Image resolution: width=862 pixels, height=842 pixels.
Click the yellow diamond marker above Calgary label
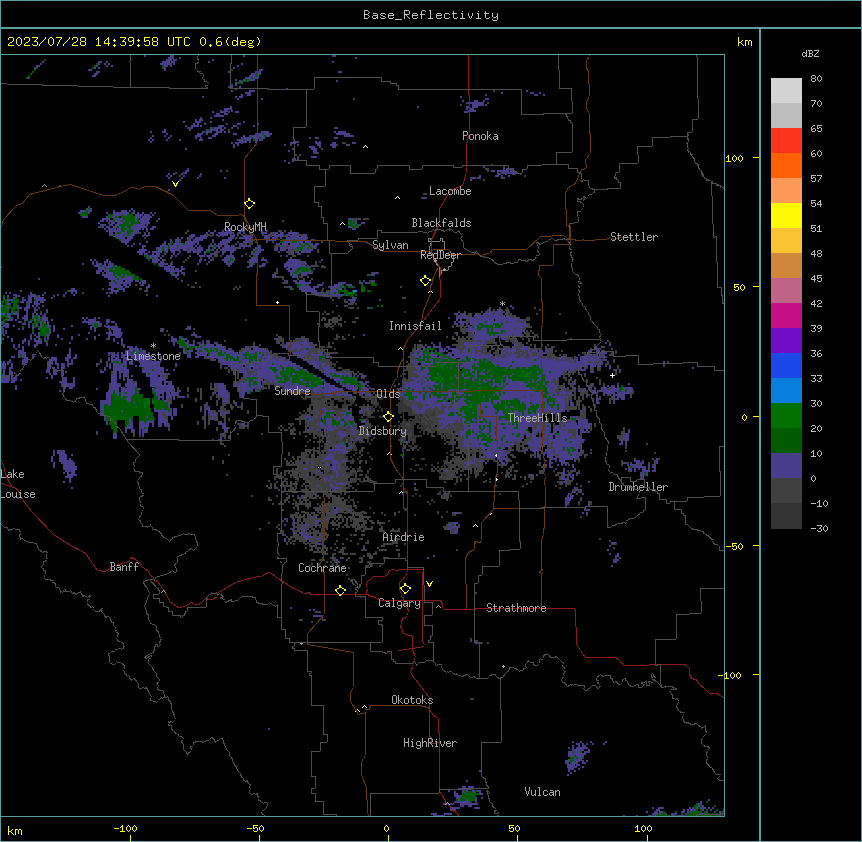click(x=405, y=589)
